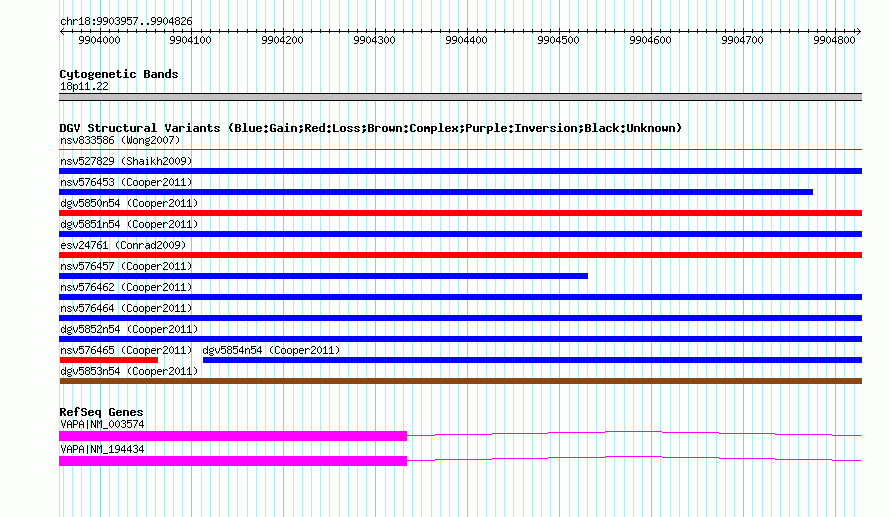Click the blue dgv5852n54 gain bar
890x517 pixels.
coord(460,339)
